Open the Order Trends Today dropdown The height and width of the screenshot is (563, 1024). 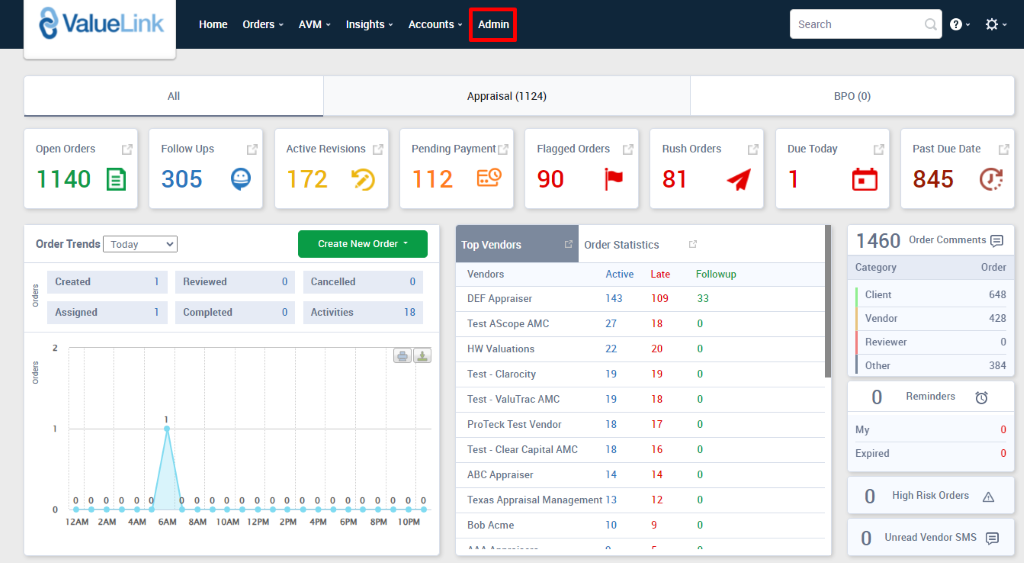point(140,244)
